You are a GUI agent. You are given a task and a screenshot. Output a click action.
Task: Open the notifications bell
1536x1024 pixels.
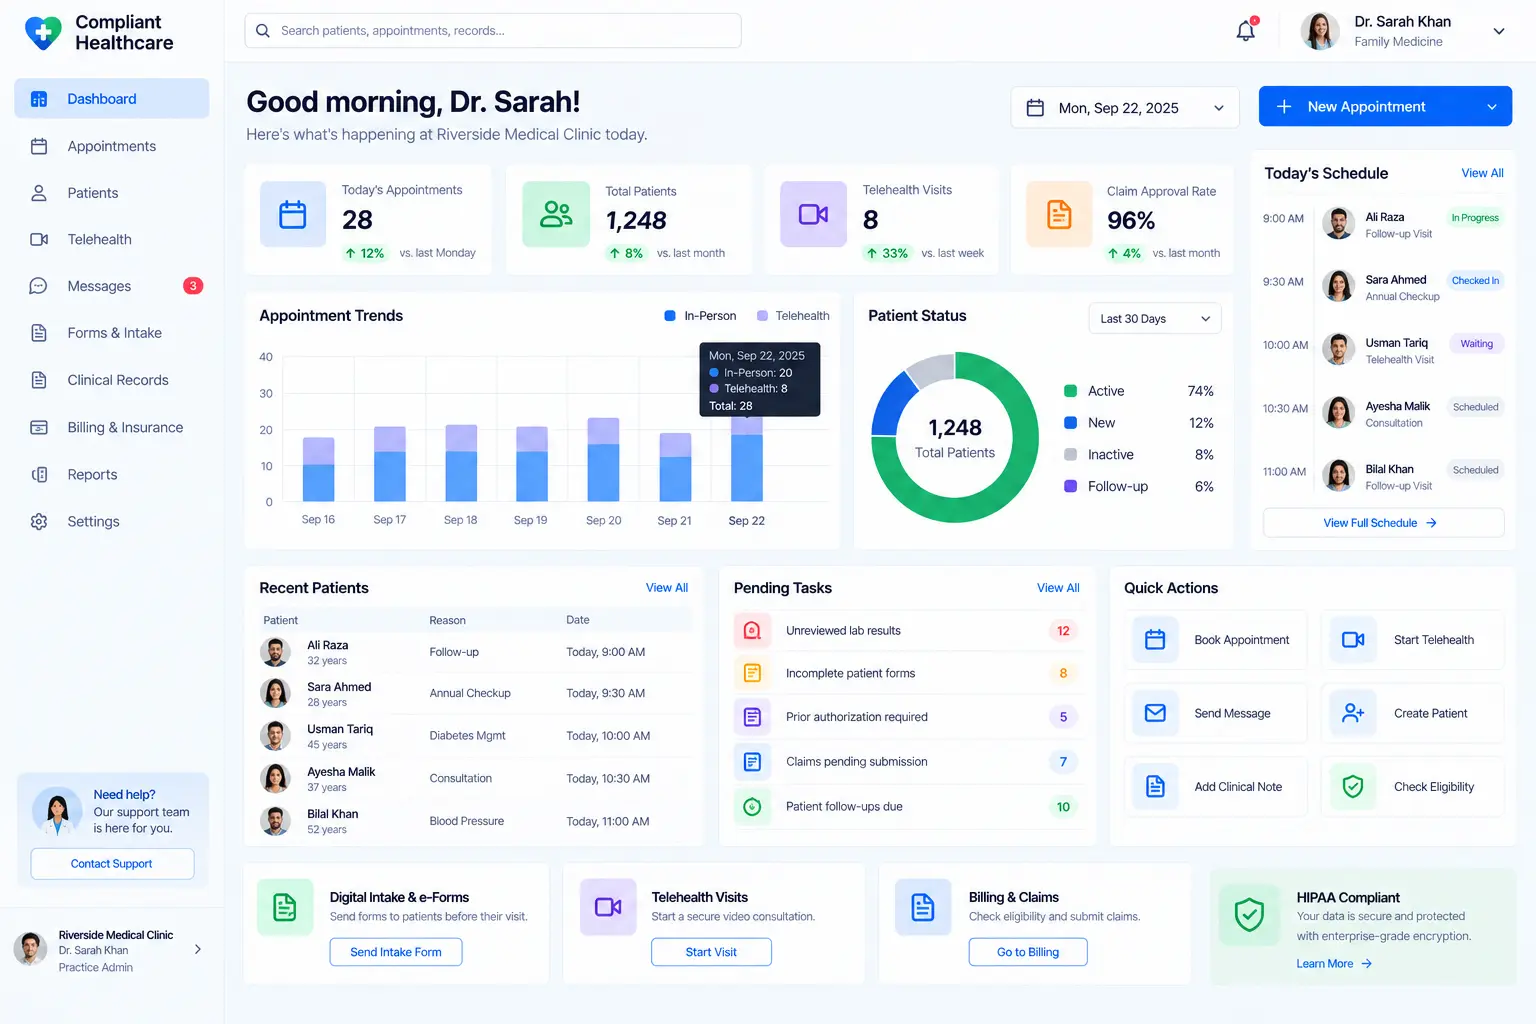tap(1246, 30)
